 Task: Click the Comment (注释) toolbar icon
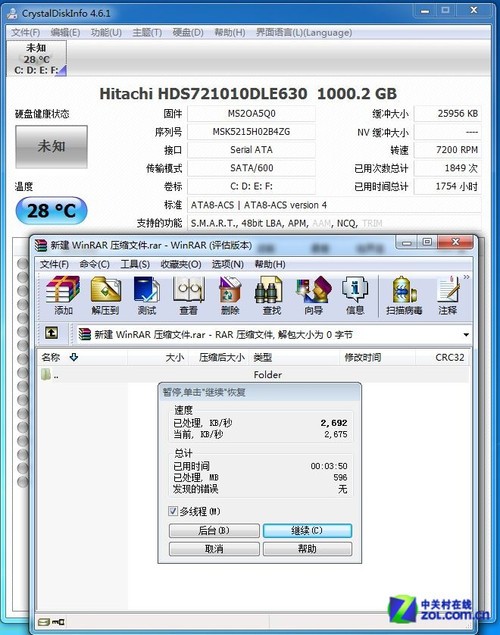click(448, 295)
